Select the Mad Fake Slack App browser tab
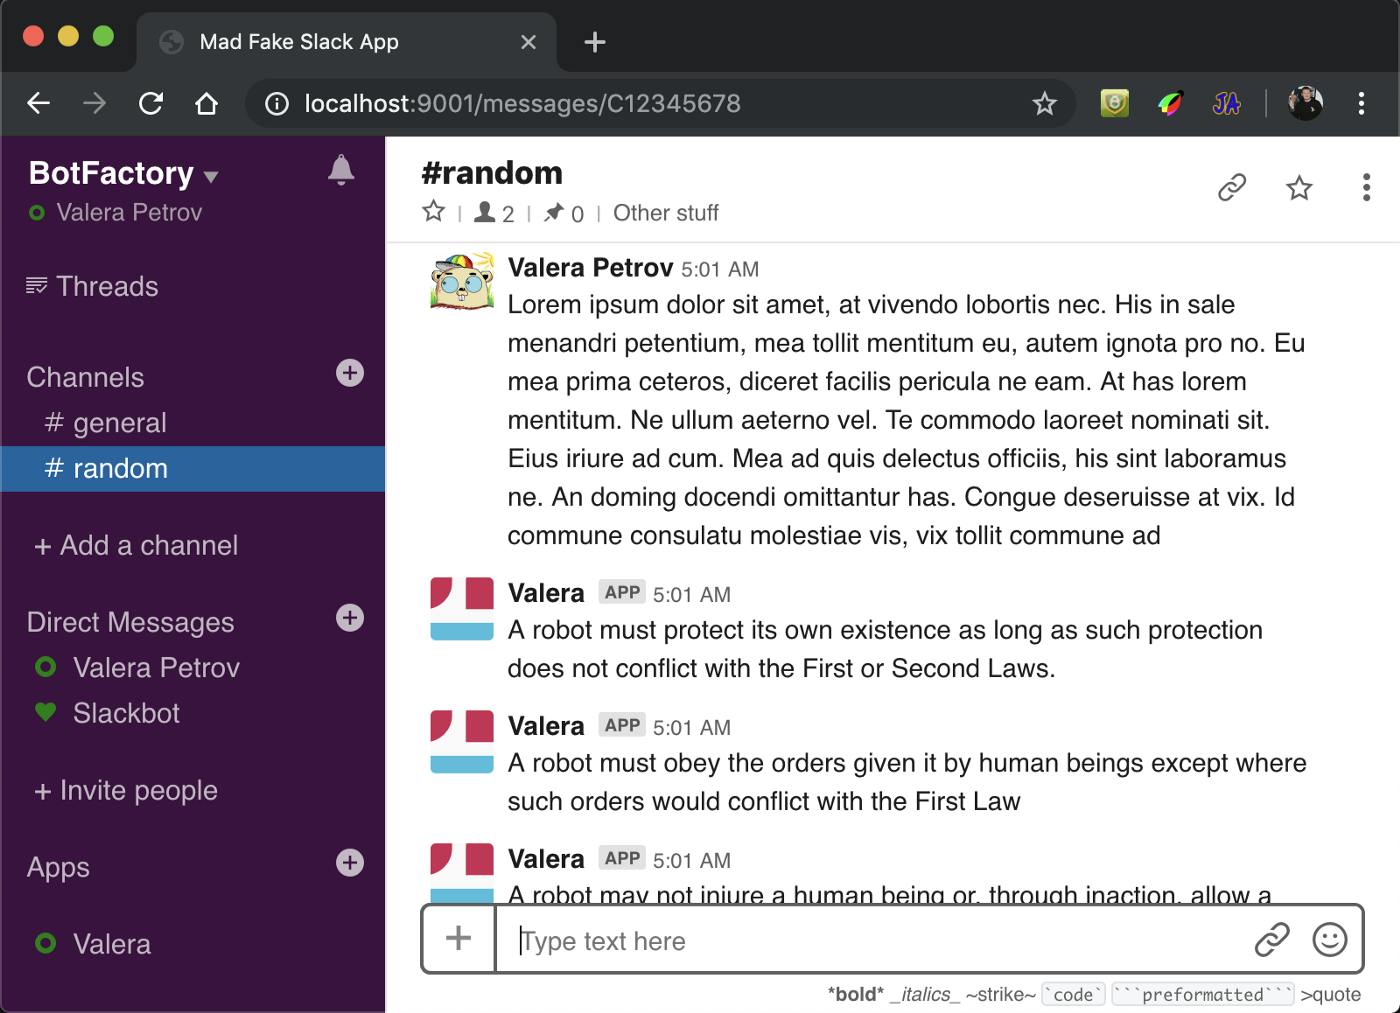The height and width of the screenshot is (1013, 1400). click(300, 42)
